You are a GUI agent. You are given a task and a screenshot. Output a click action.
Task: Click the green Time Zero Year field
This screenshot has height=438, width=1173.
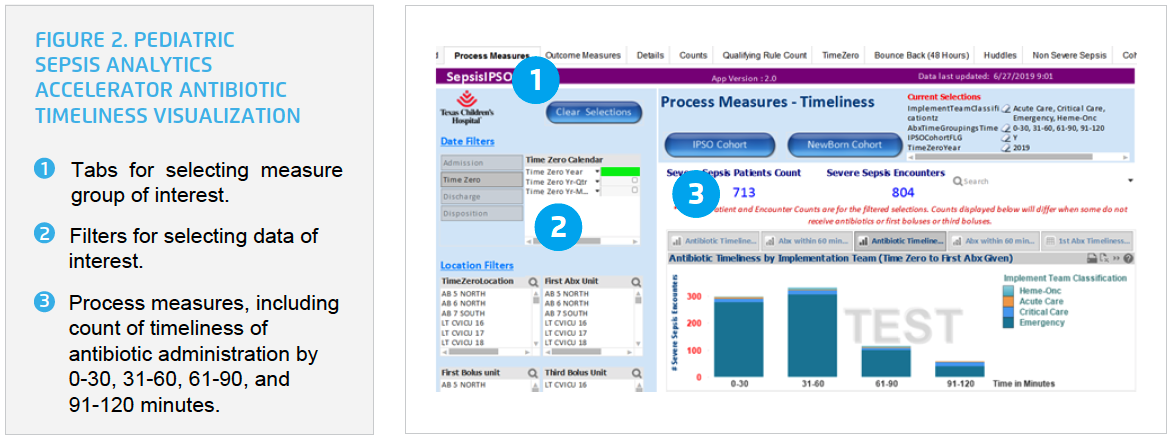coord(621,171)
